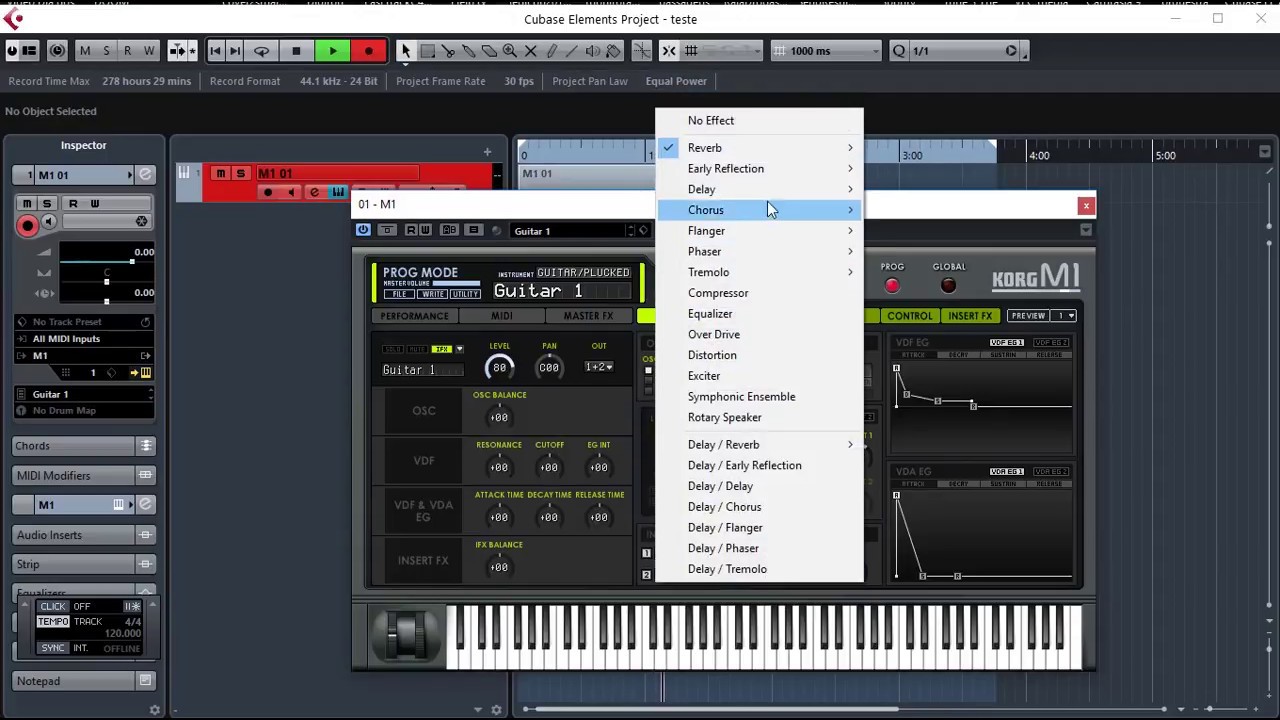Toggle Inspector monitor speaker button
Screen dimensions: 1280x720
(x=48, y=223)
